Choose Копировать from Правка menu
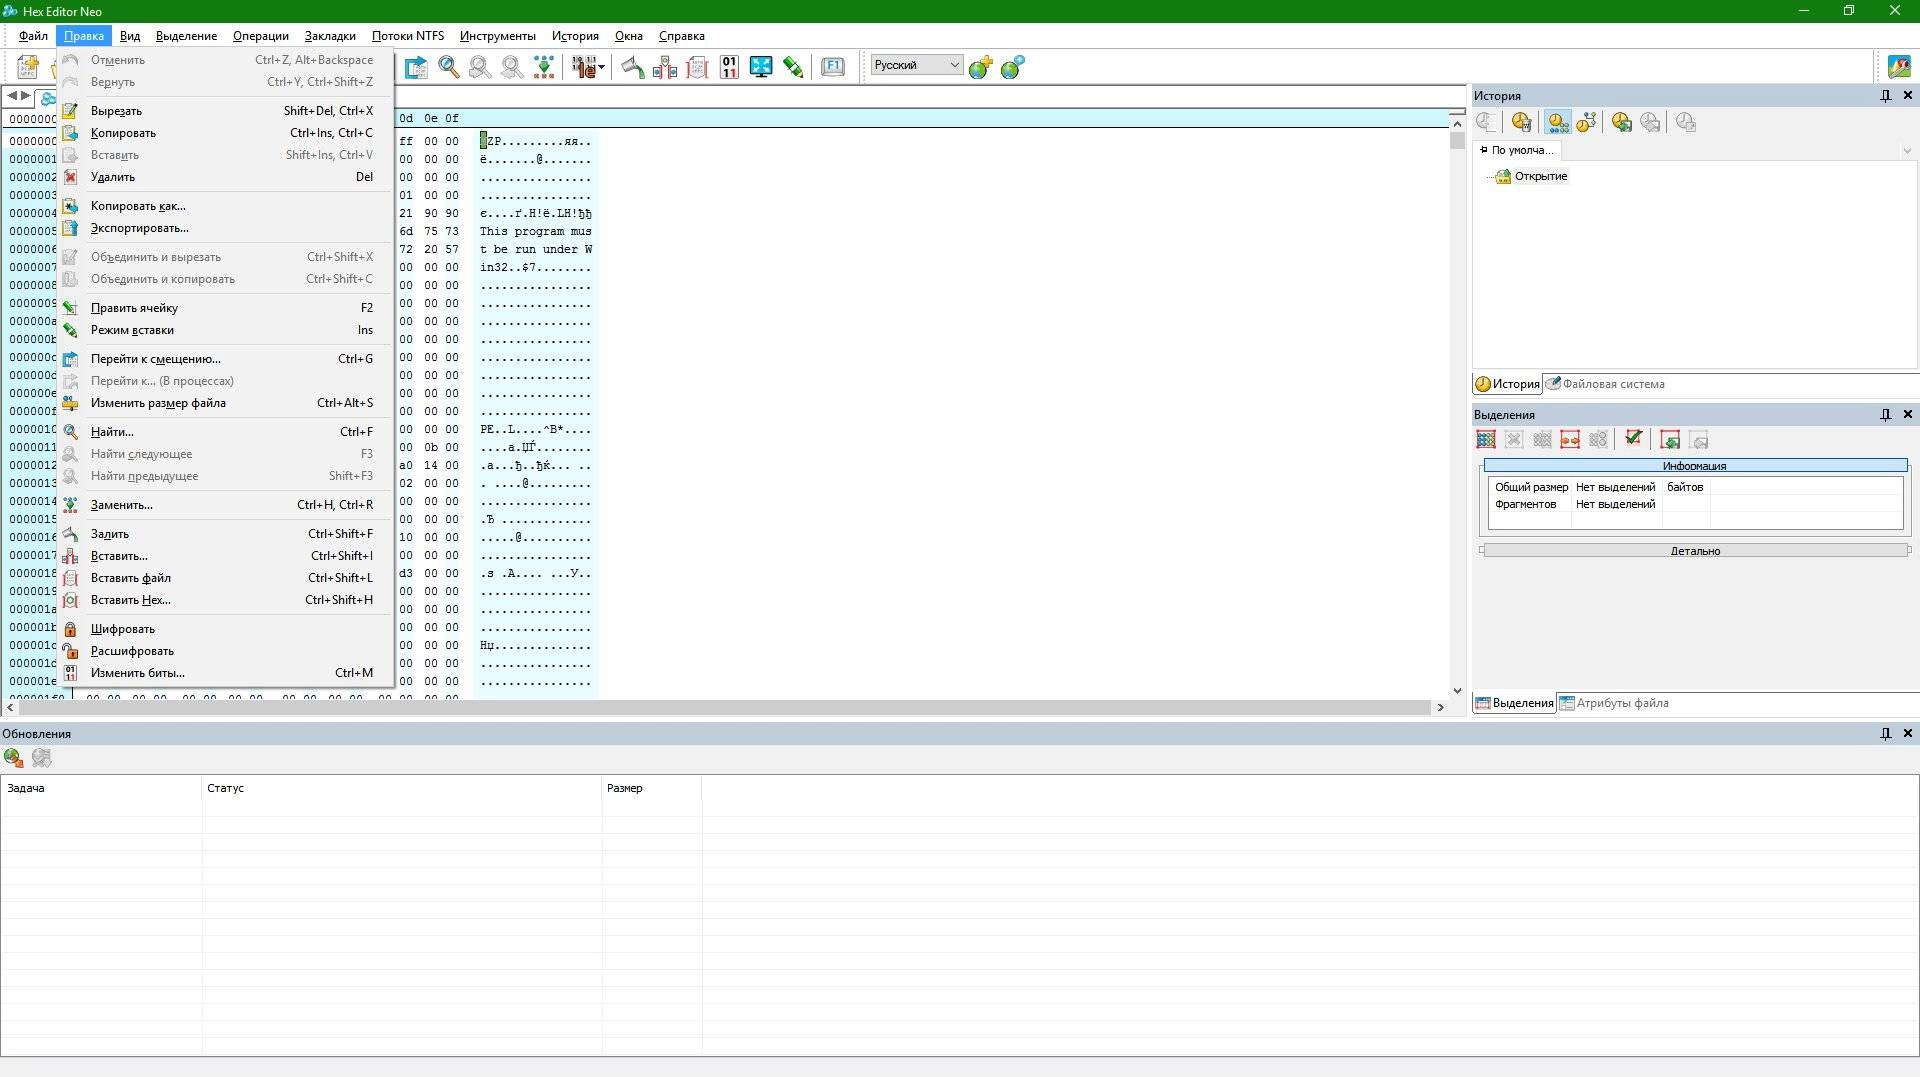Viewport: 1920px width, 1077px height. (x=225, y=133)
